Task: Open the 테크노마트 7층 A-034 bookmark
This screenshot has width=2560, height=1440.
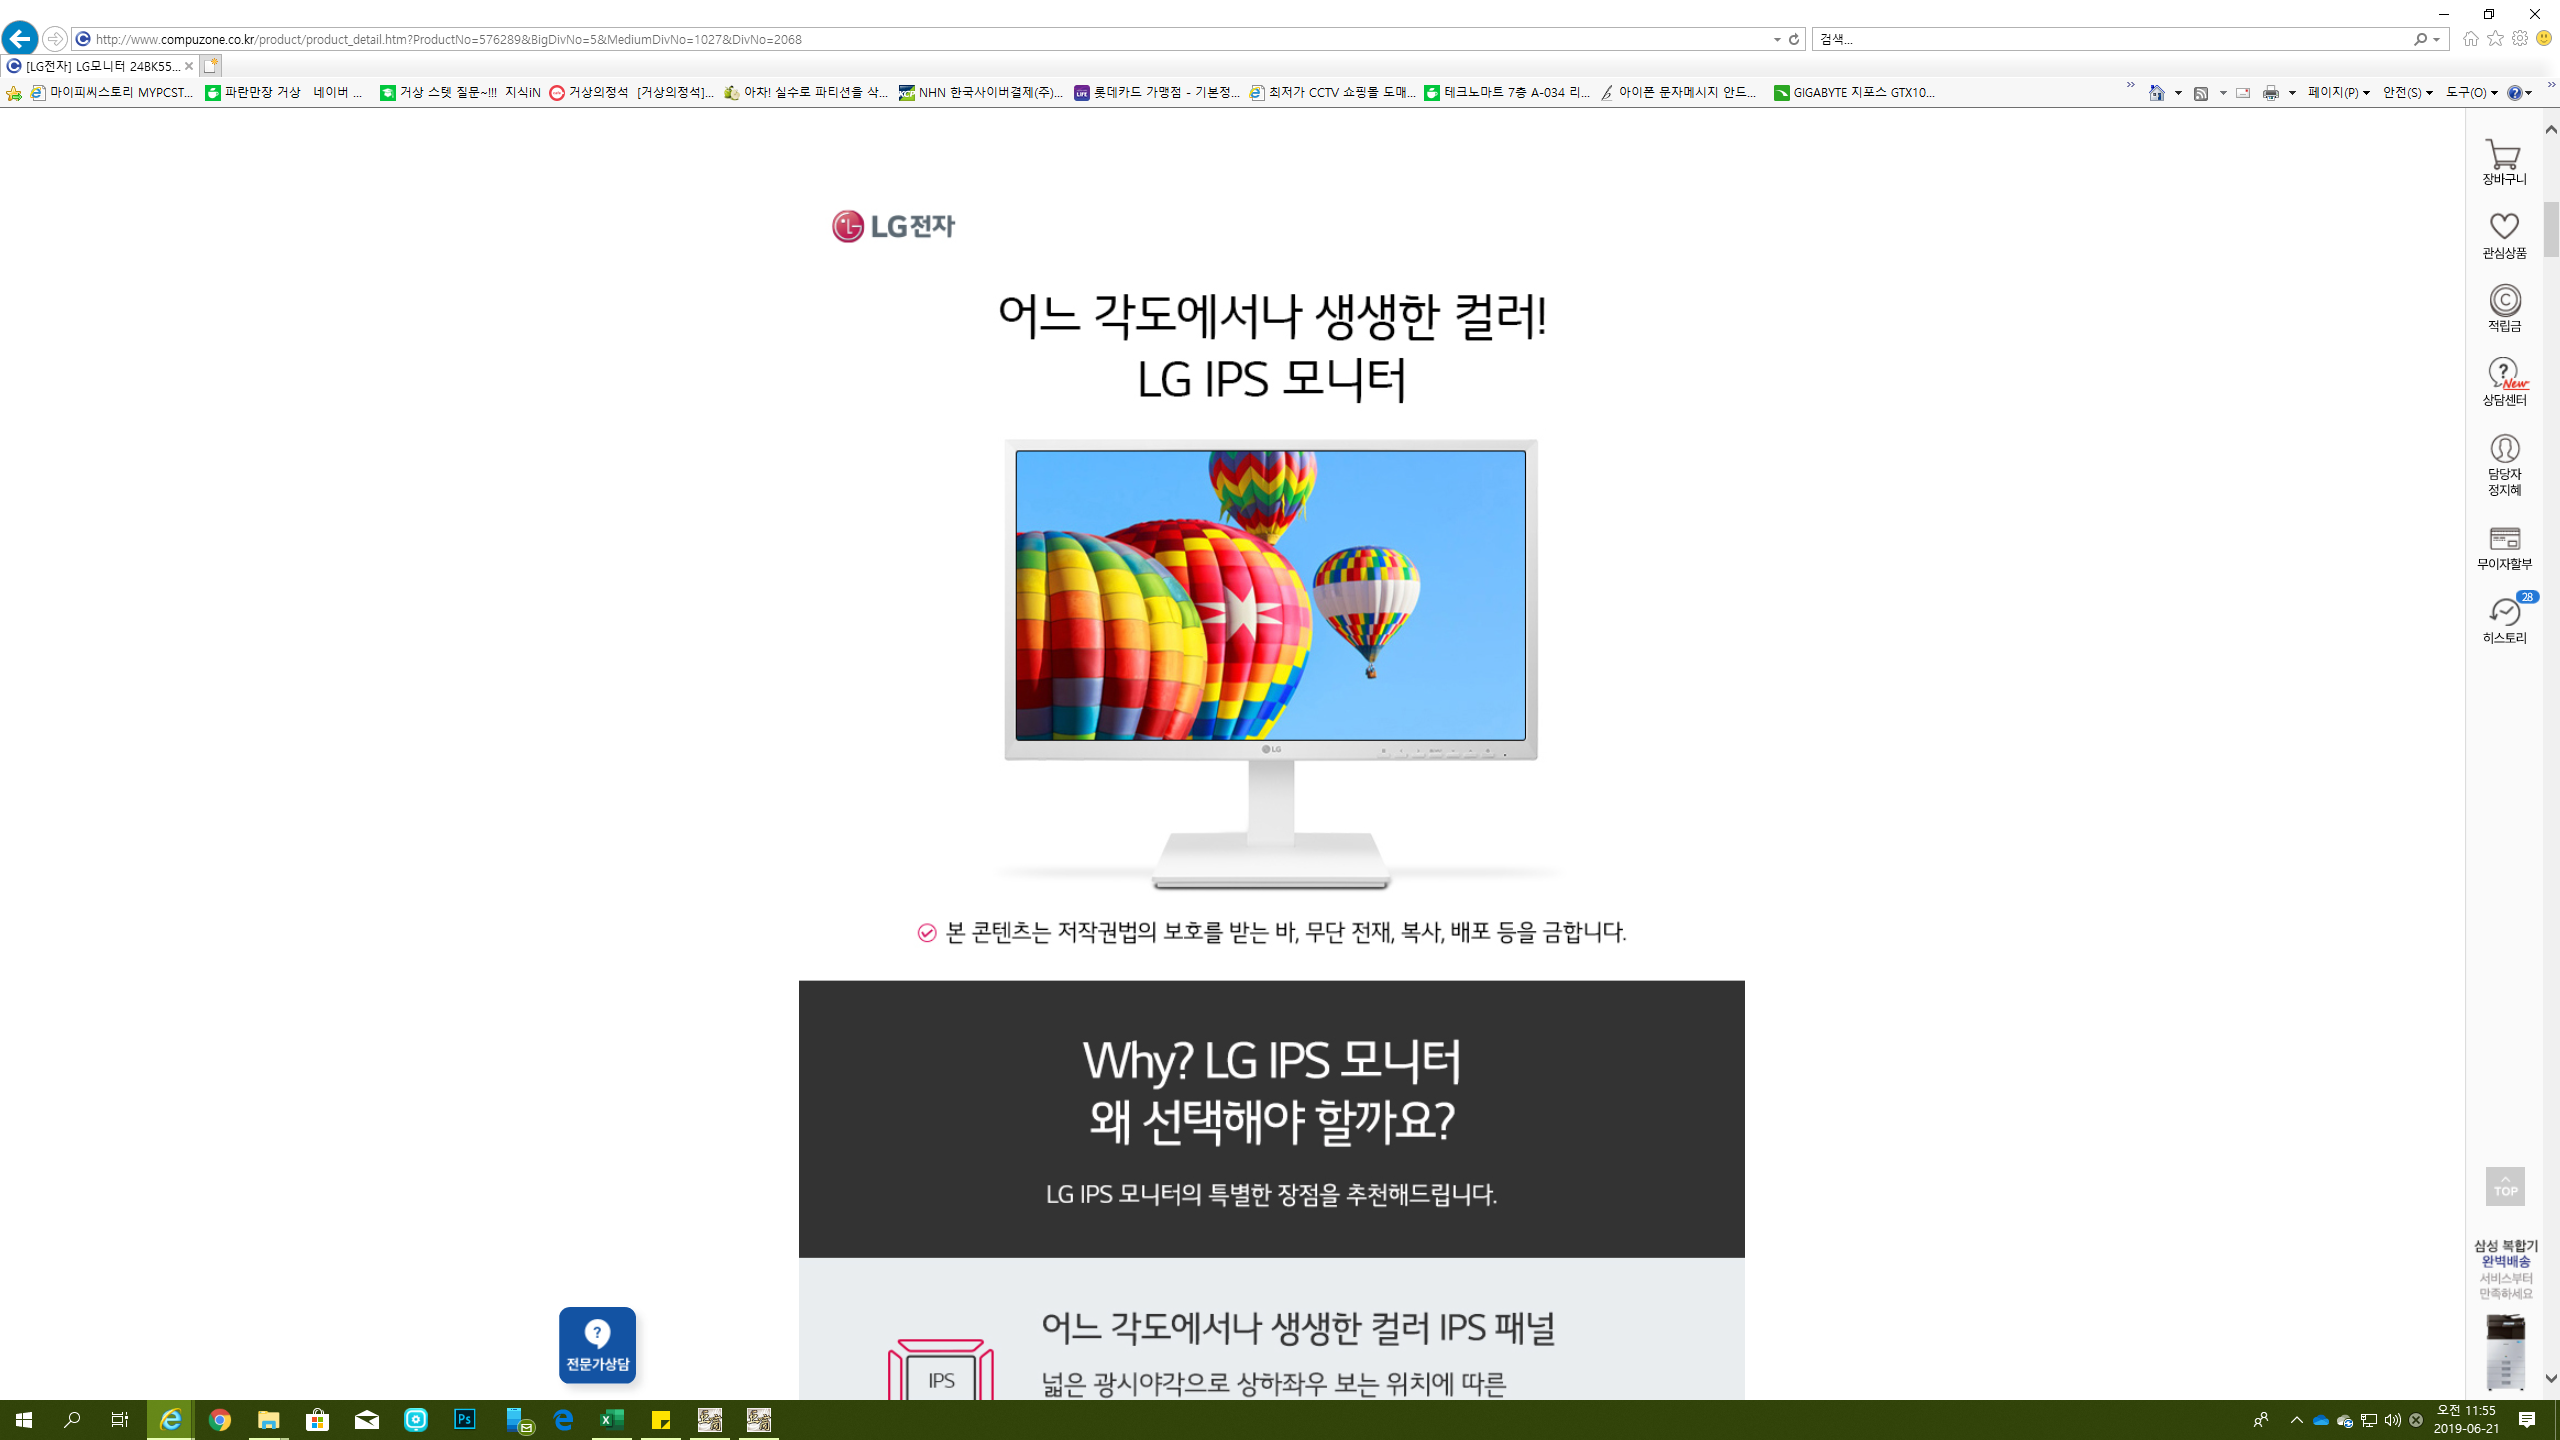Action: [1507, 93]
